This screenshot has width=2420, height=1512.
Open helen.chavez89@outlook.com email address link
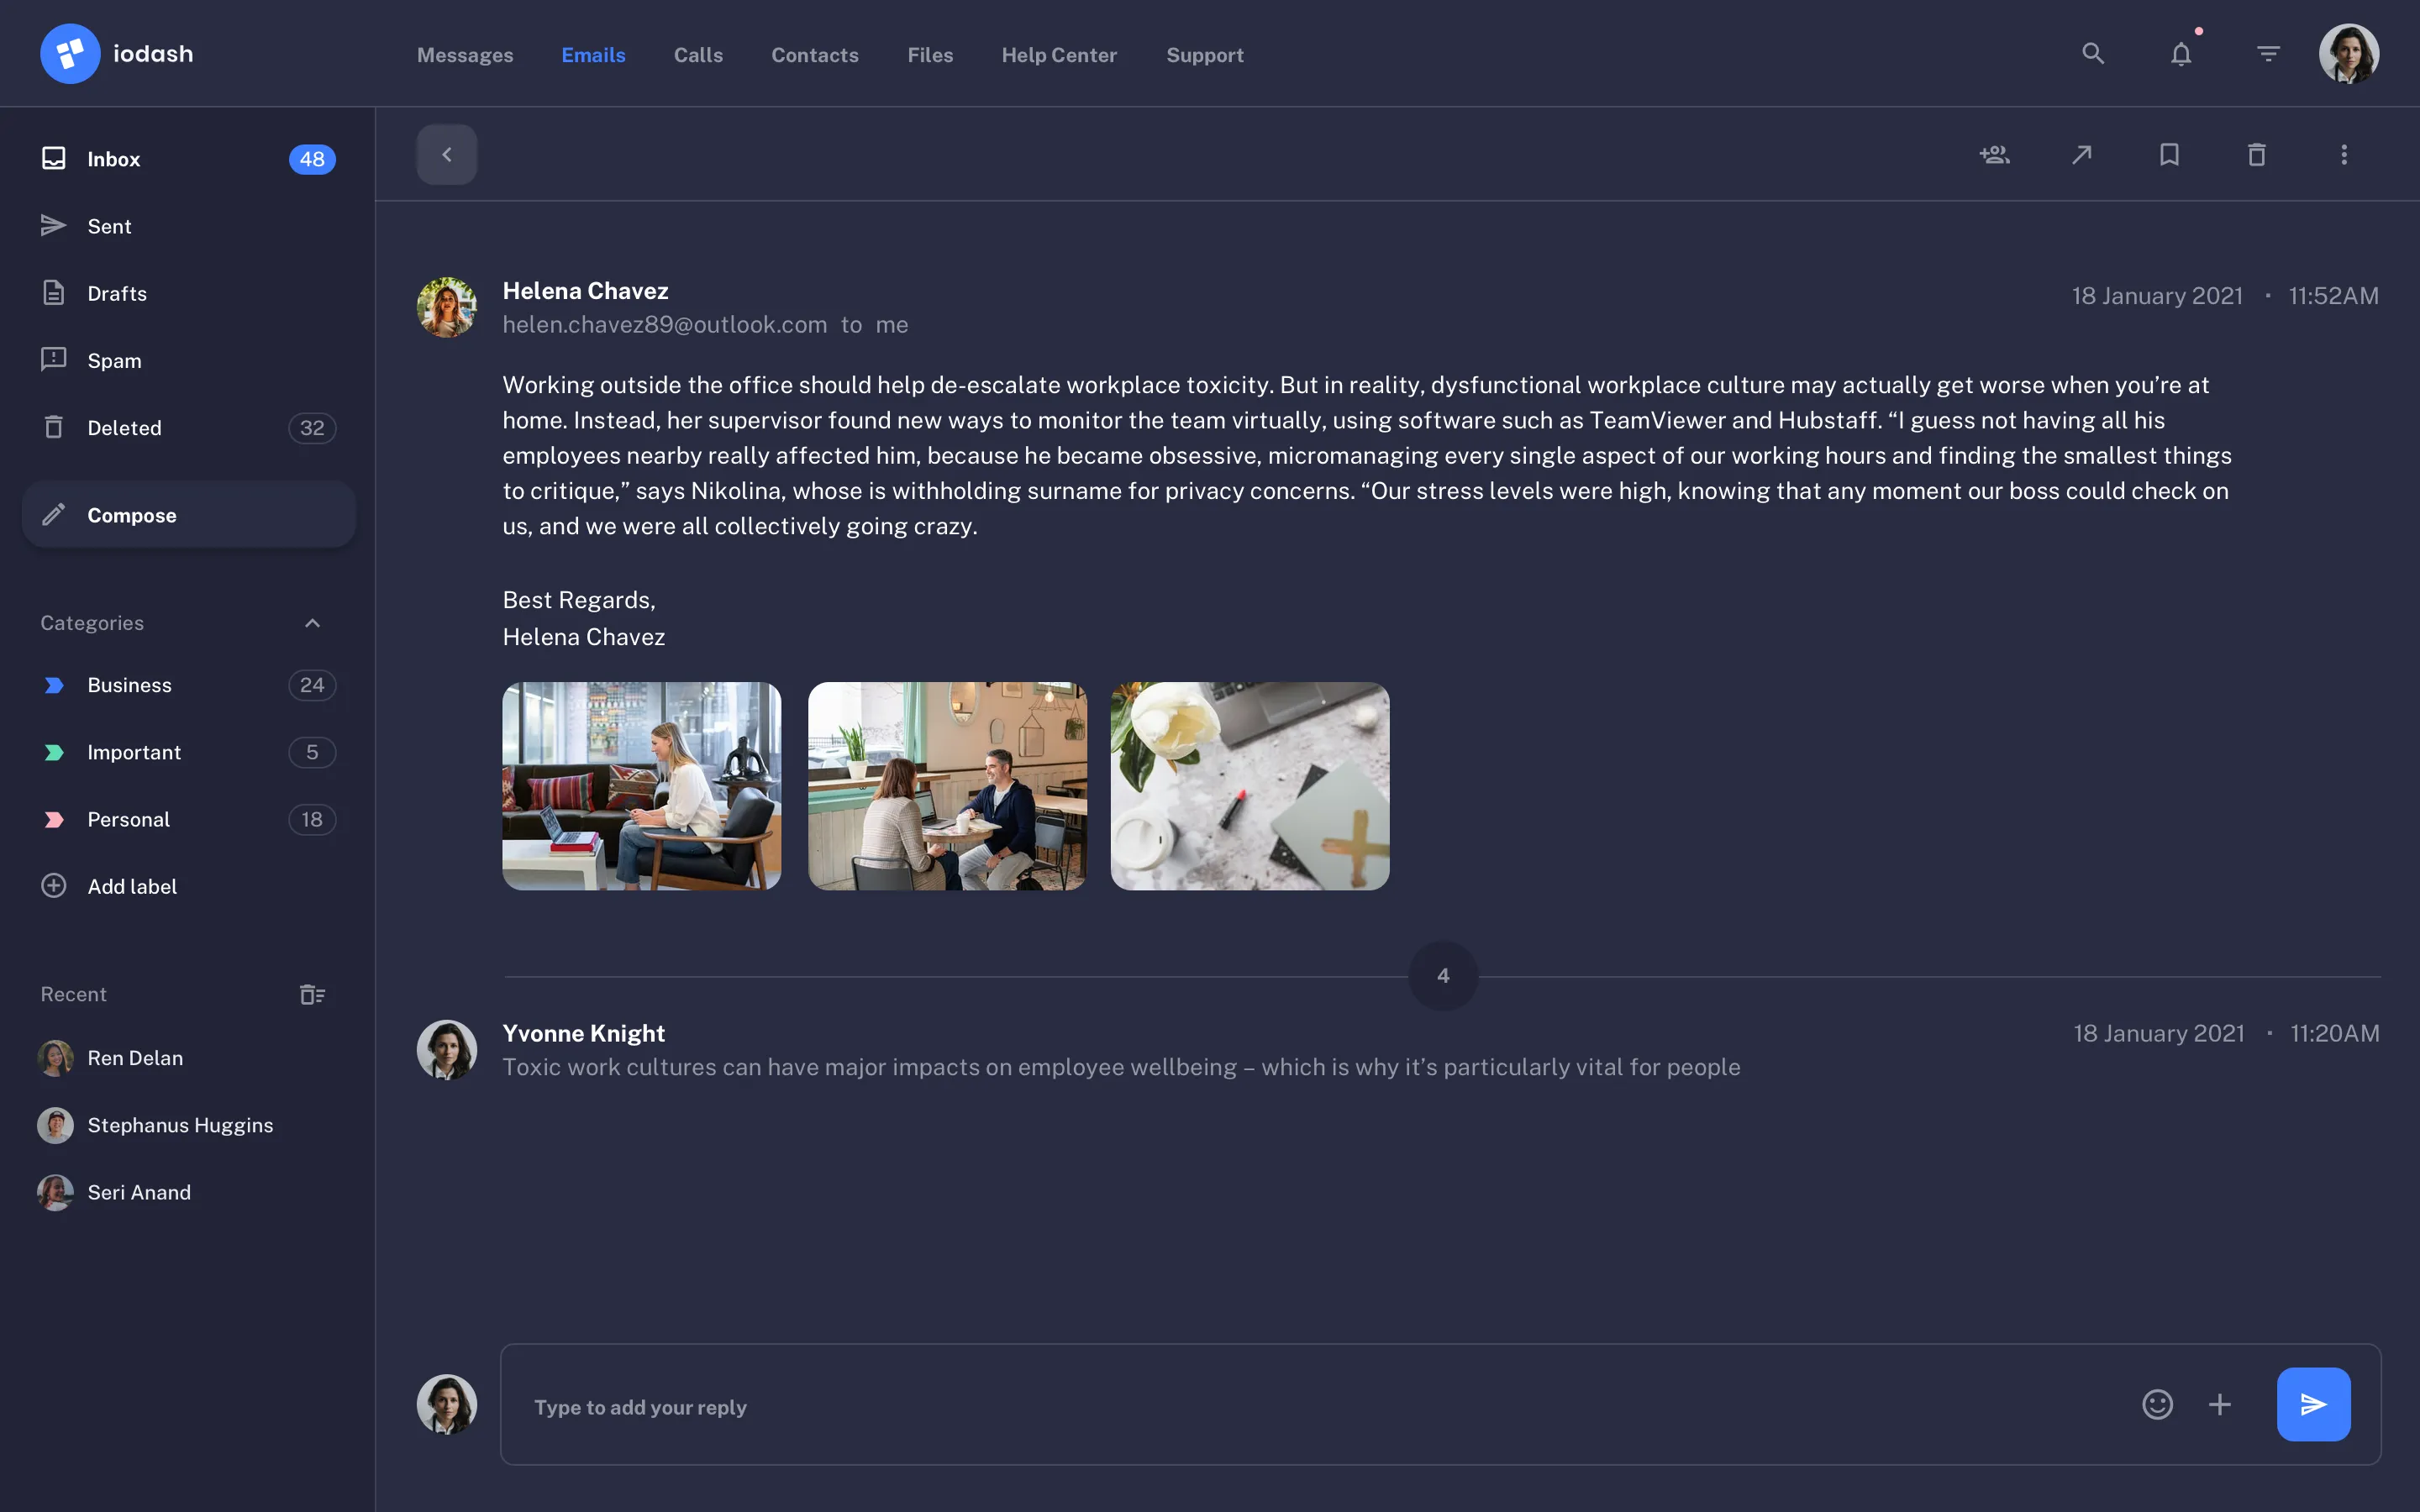tap(664, 324)
